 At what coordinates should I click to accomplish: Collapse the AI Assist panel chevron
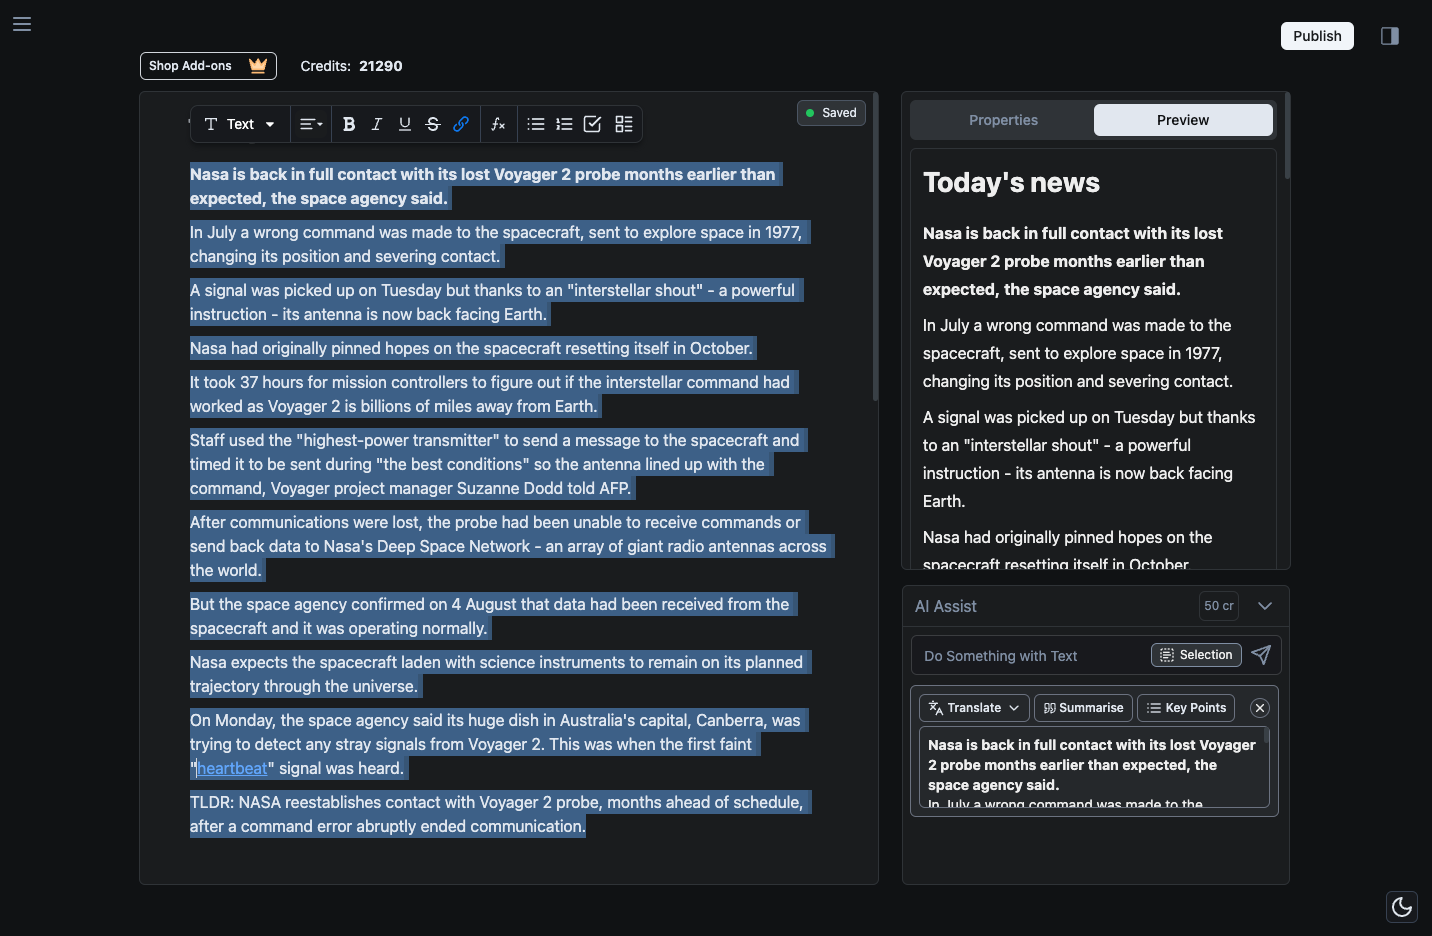point(1265,606)
